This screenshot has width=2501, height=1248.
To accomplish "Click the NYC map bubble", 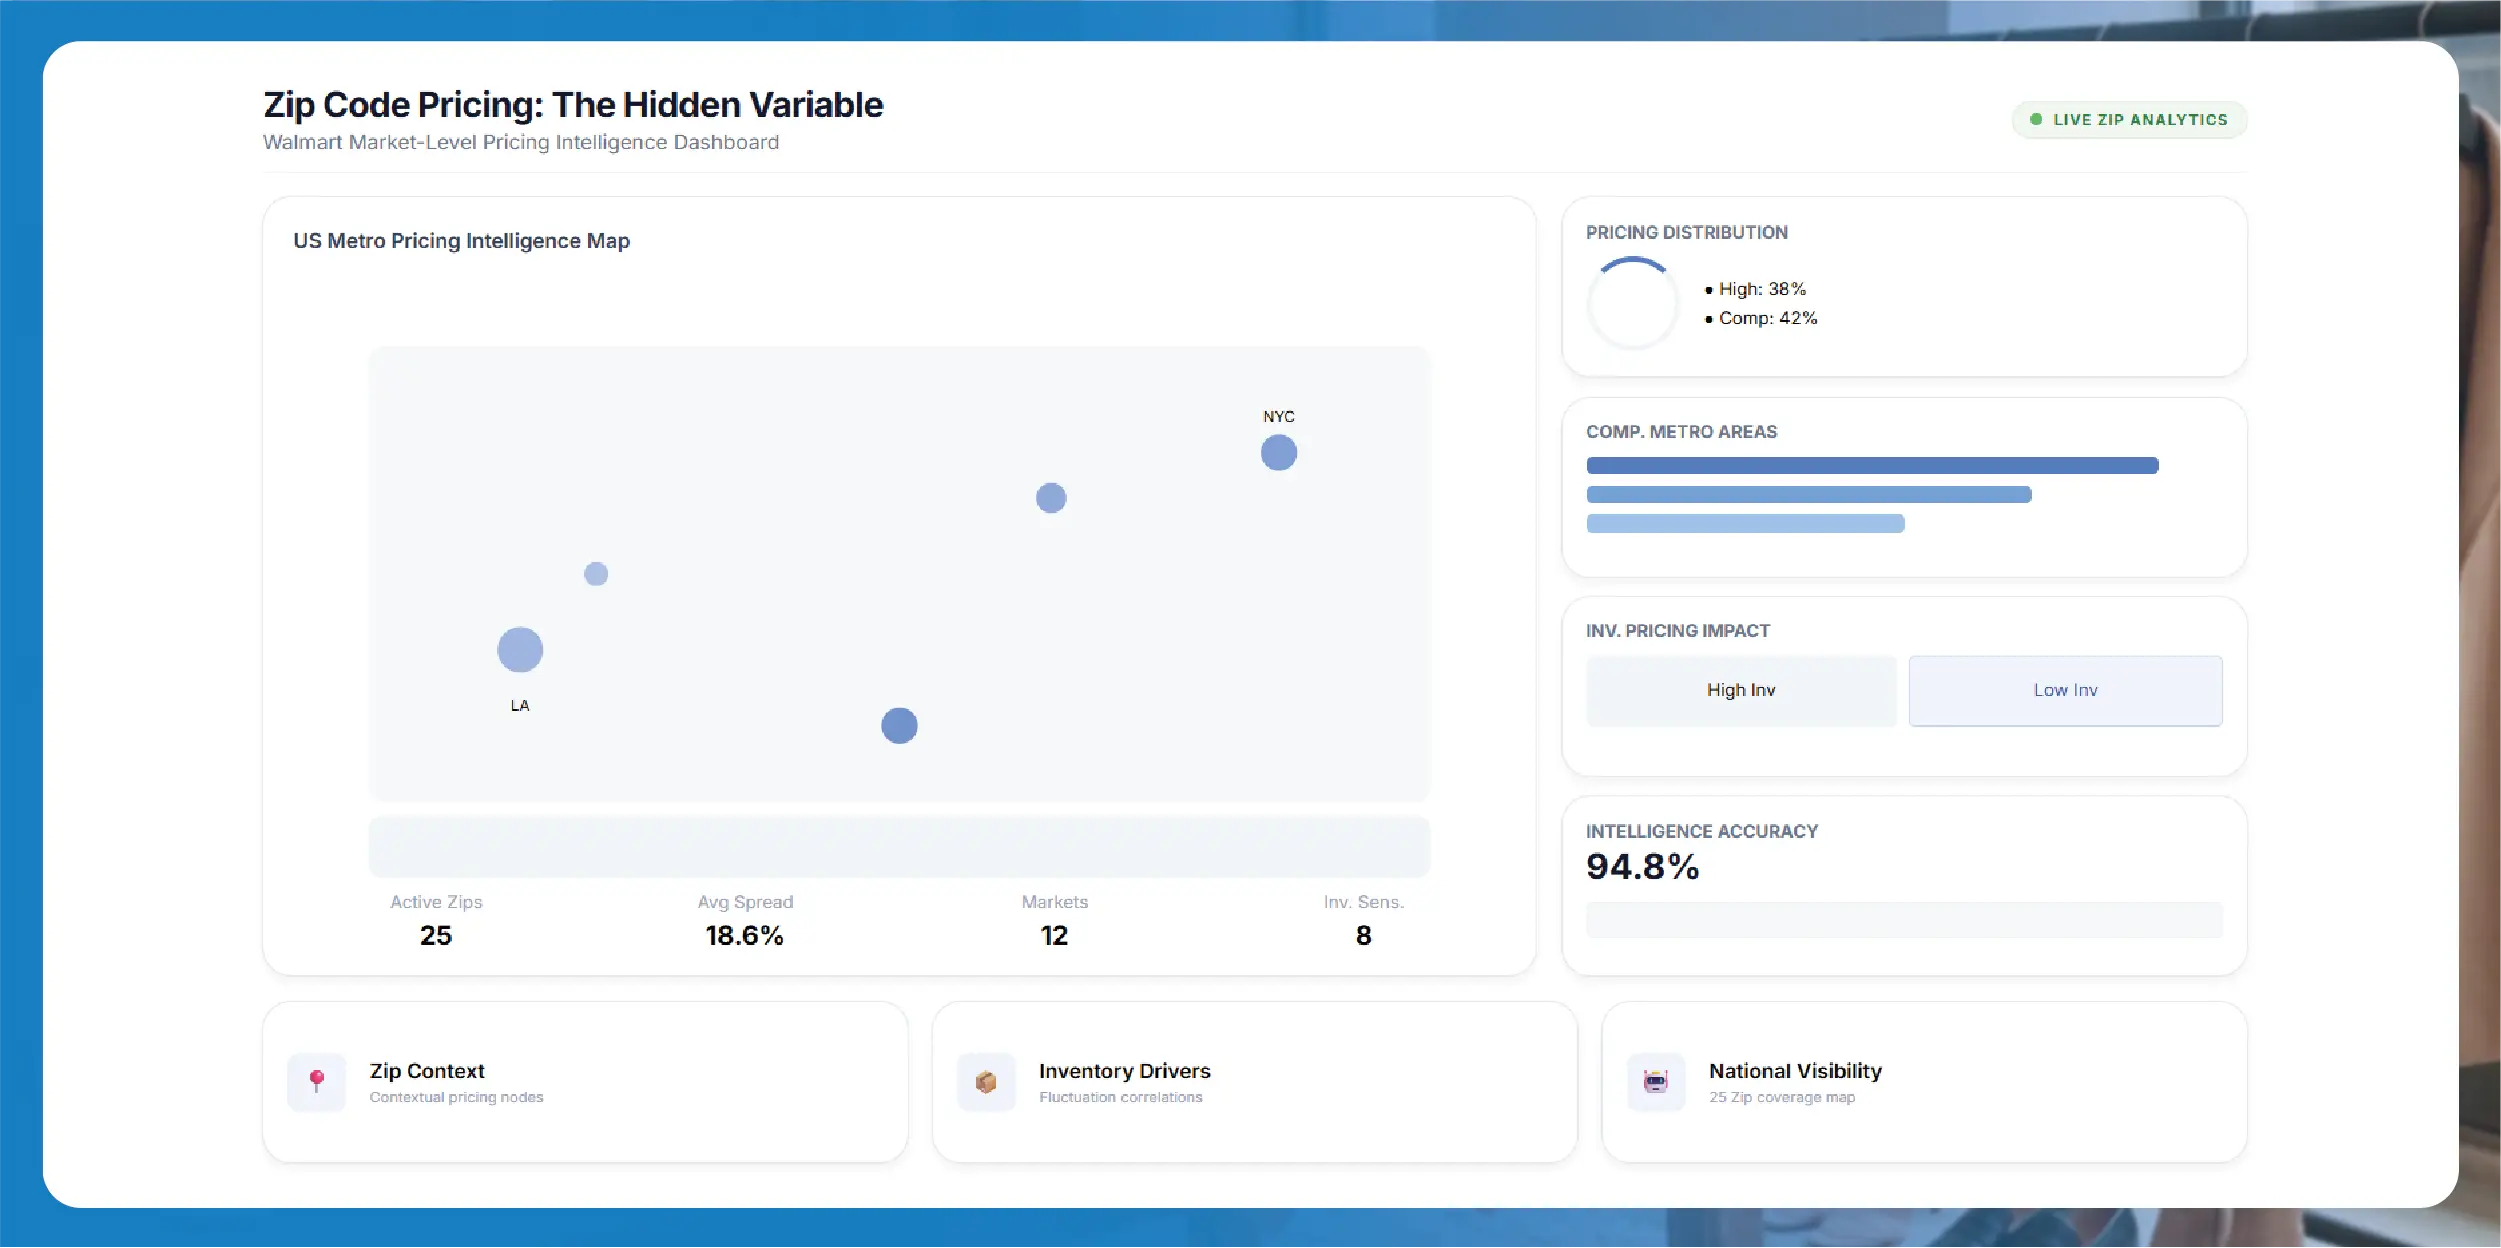I will coord(1279,453).
